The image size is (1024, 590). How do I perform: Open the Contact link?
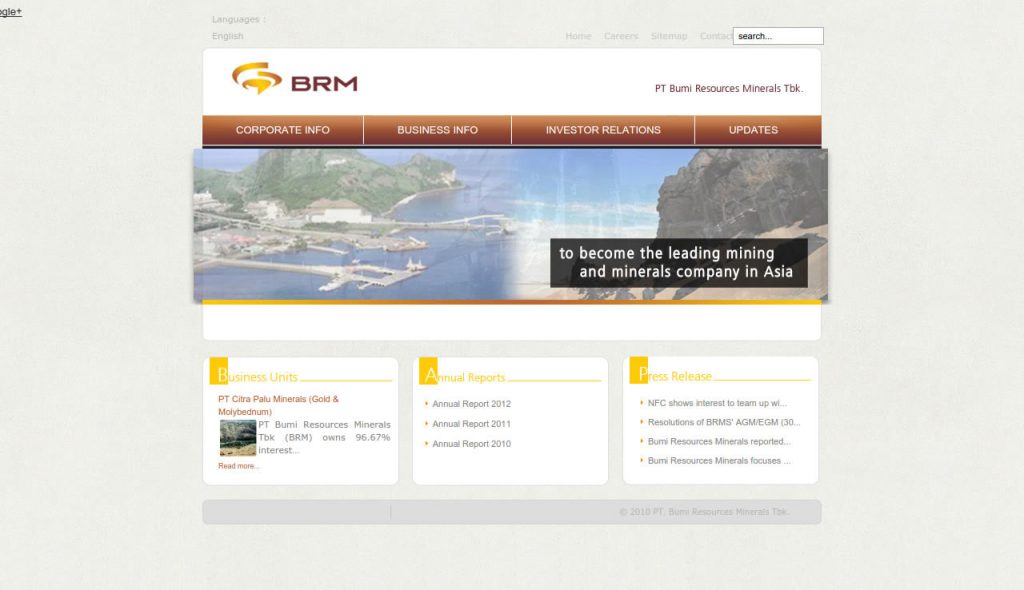[x=716, y=36]
